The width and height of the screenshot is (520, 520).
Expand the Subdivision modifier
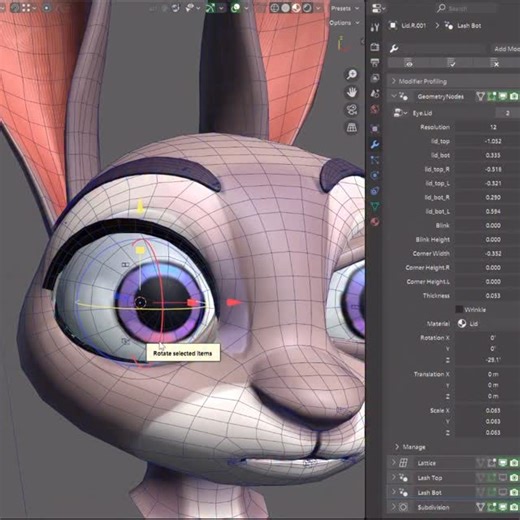[x=394, y=507]
